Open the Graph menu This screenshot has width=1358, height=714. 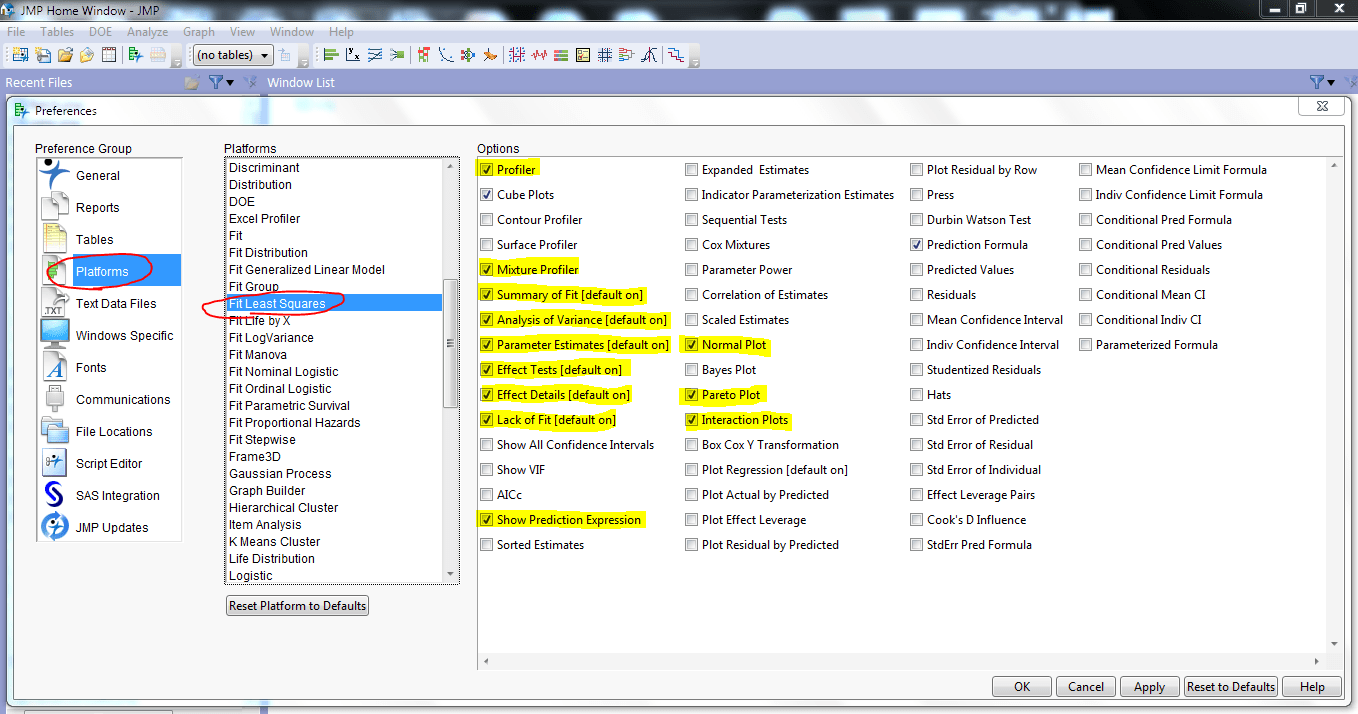click(x=199, y=32)
